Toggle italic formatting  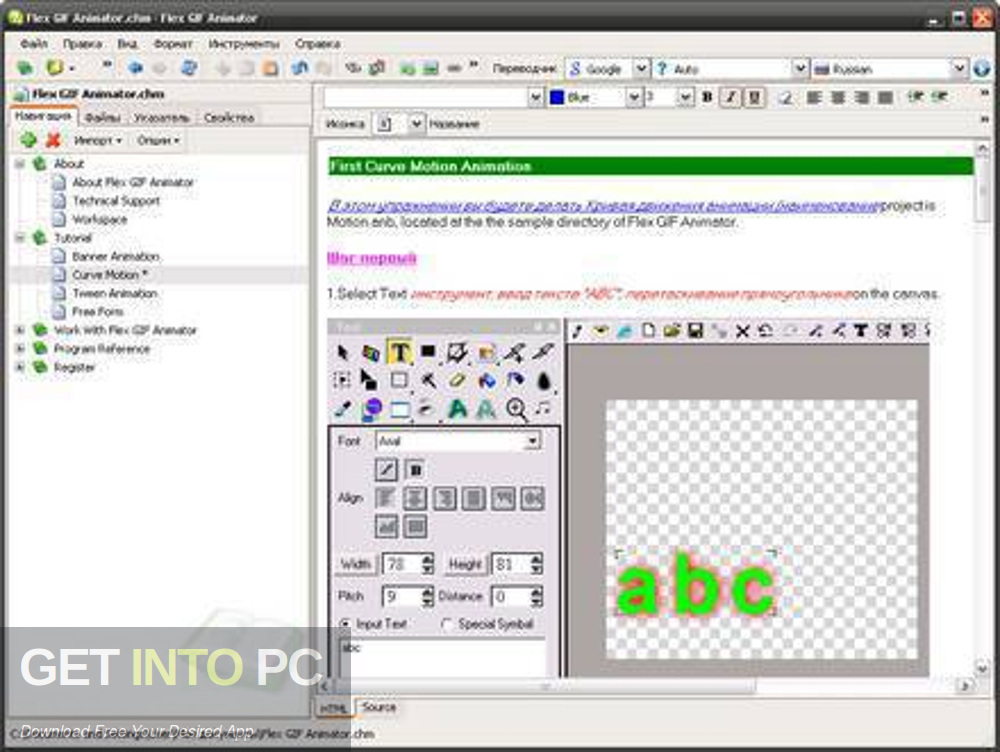click(x=731, y=98)
